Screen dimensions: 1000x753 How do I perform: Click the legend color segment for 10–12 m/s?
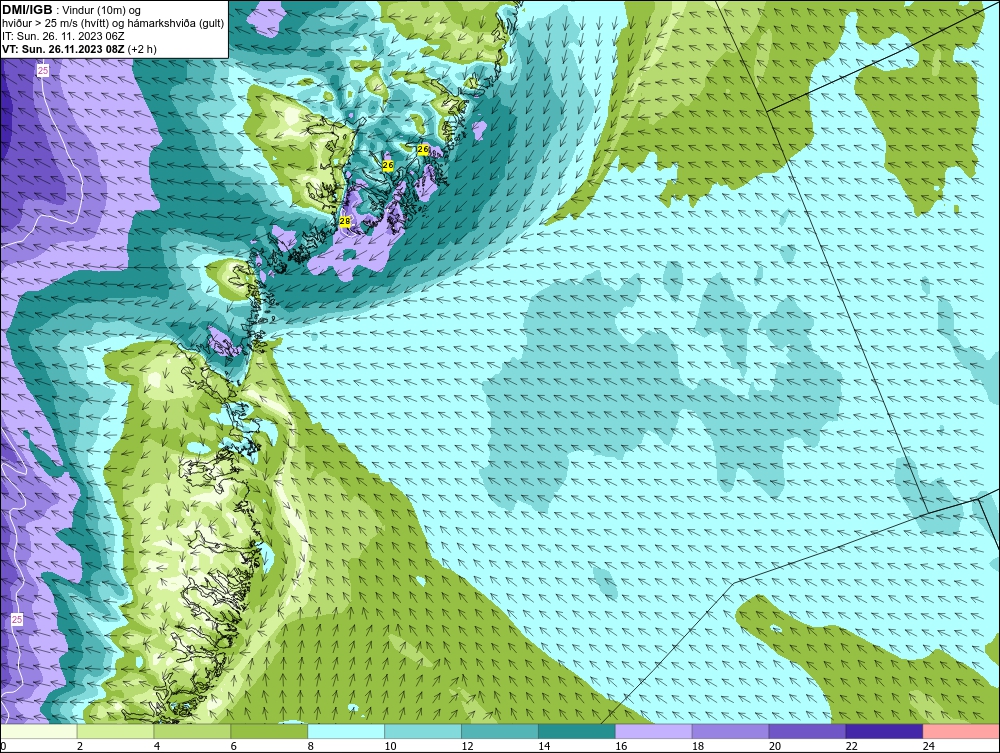(423, 731)
